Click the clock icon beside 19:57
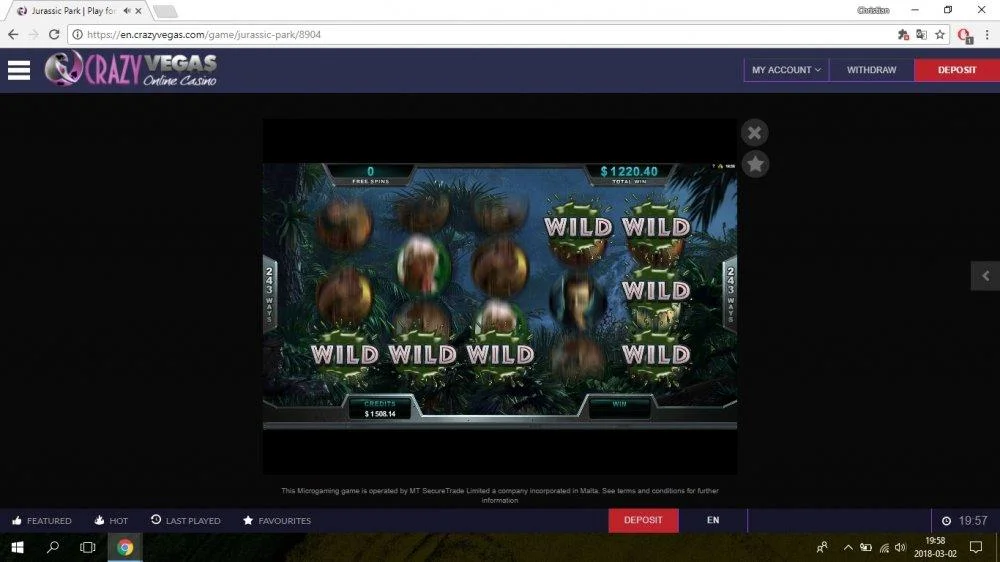 [946, 521]
